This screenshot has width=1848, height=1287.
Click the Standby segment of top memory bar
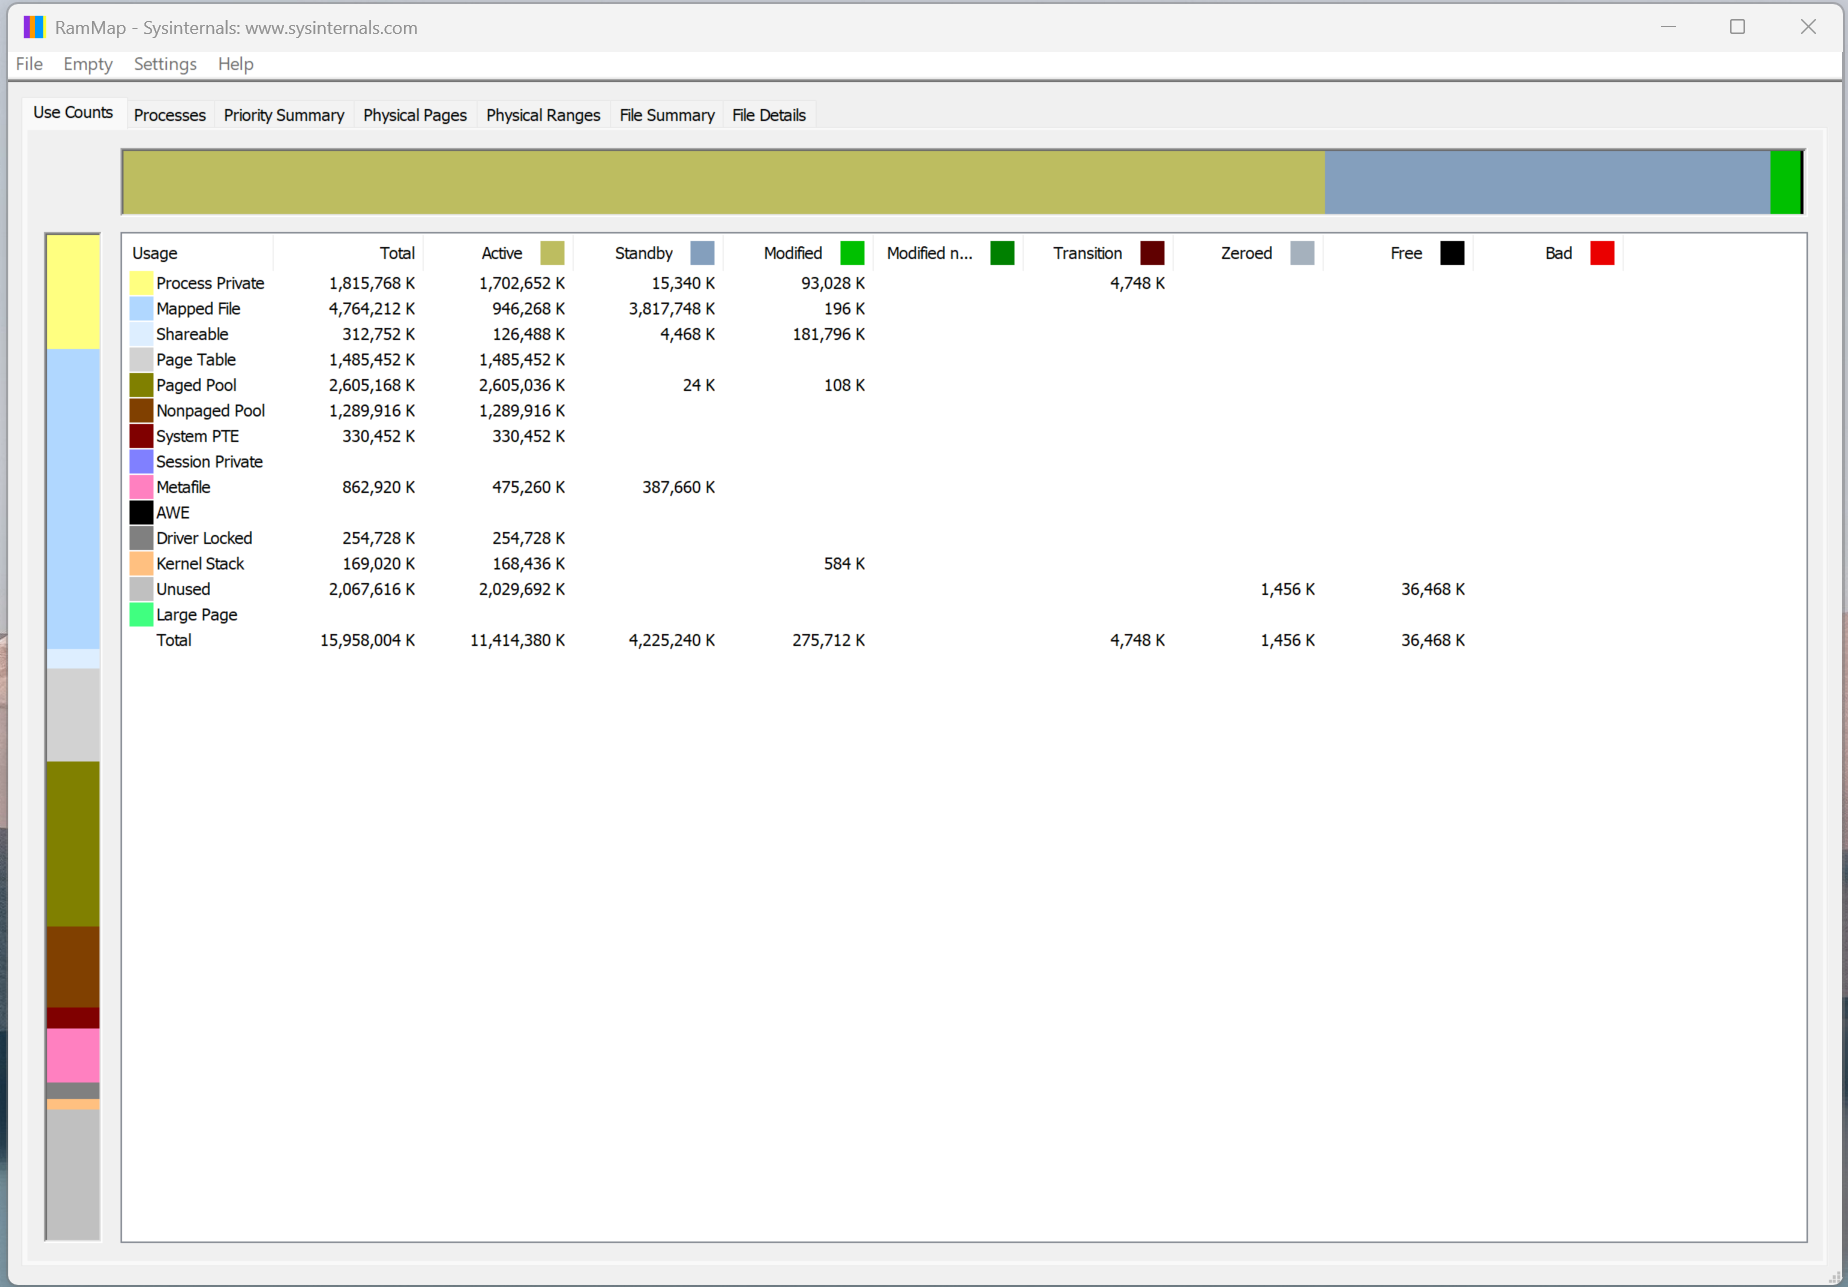pyautogui.click(x=1547, y=182)
